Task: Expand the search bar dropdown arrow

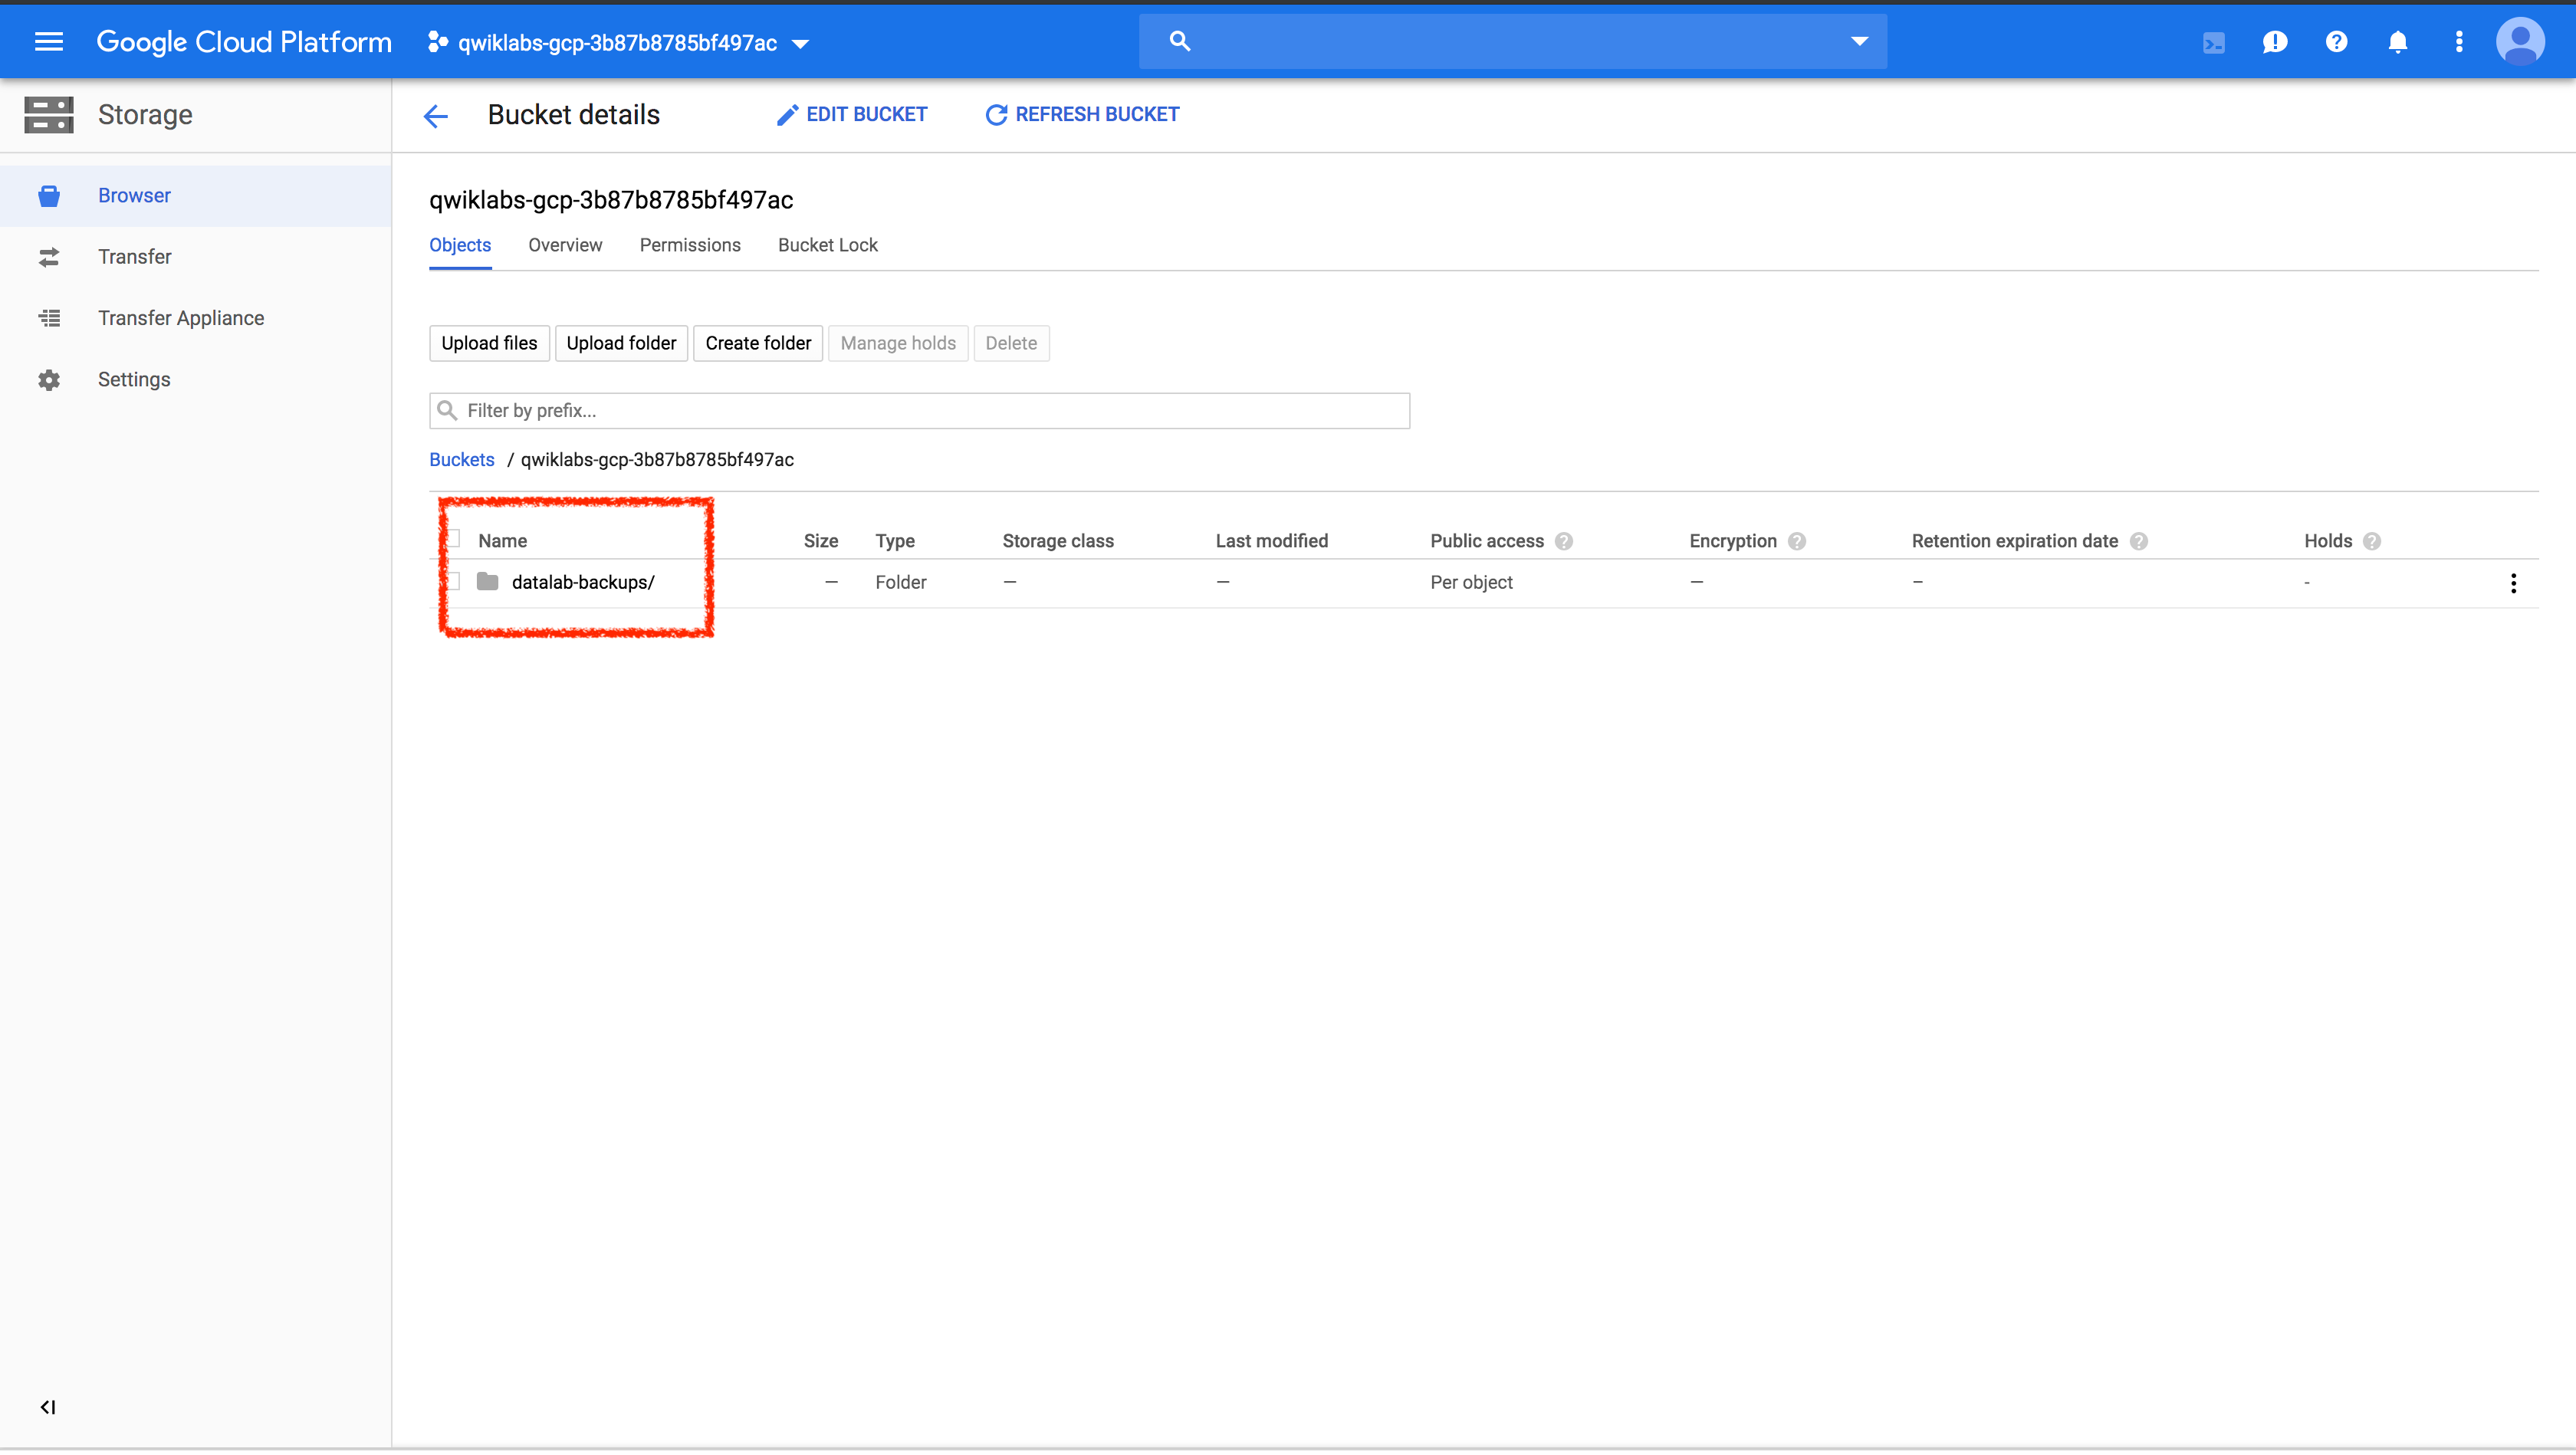Action: (1859, 42)
